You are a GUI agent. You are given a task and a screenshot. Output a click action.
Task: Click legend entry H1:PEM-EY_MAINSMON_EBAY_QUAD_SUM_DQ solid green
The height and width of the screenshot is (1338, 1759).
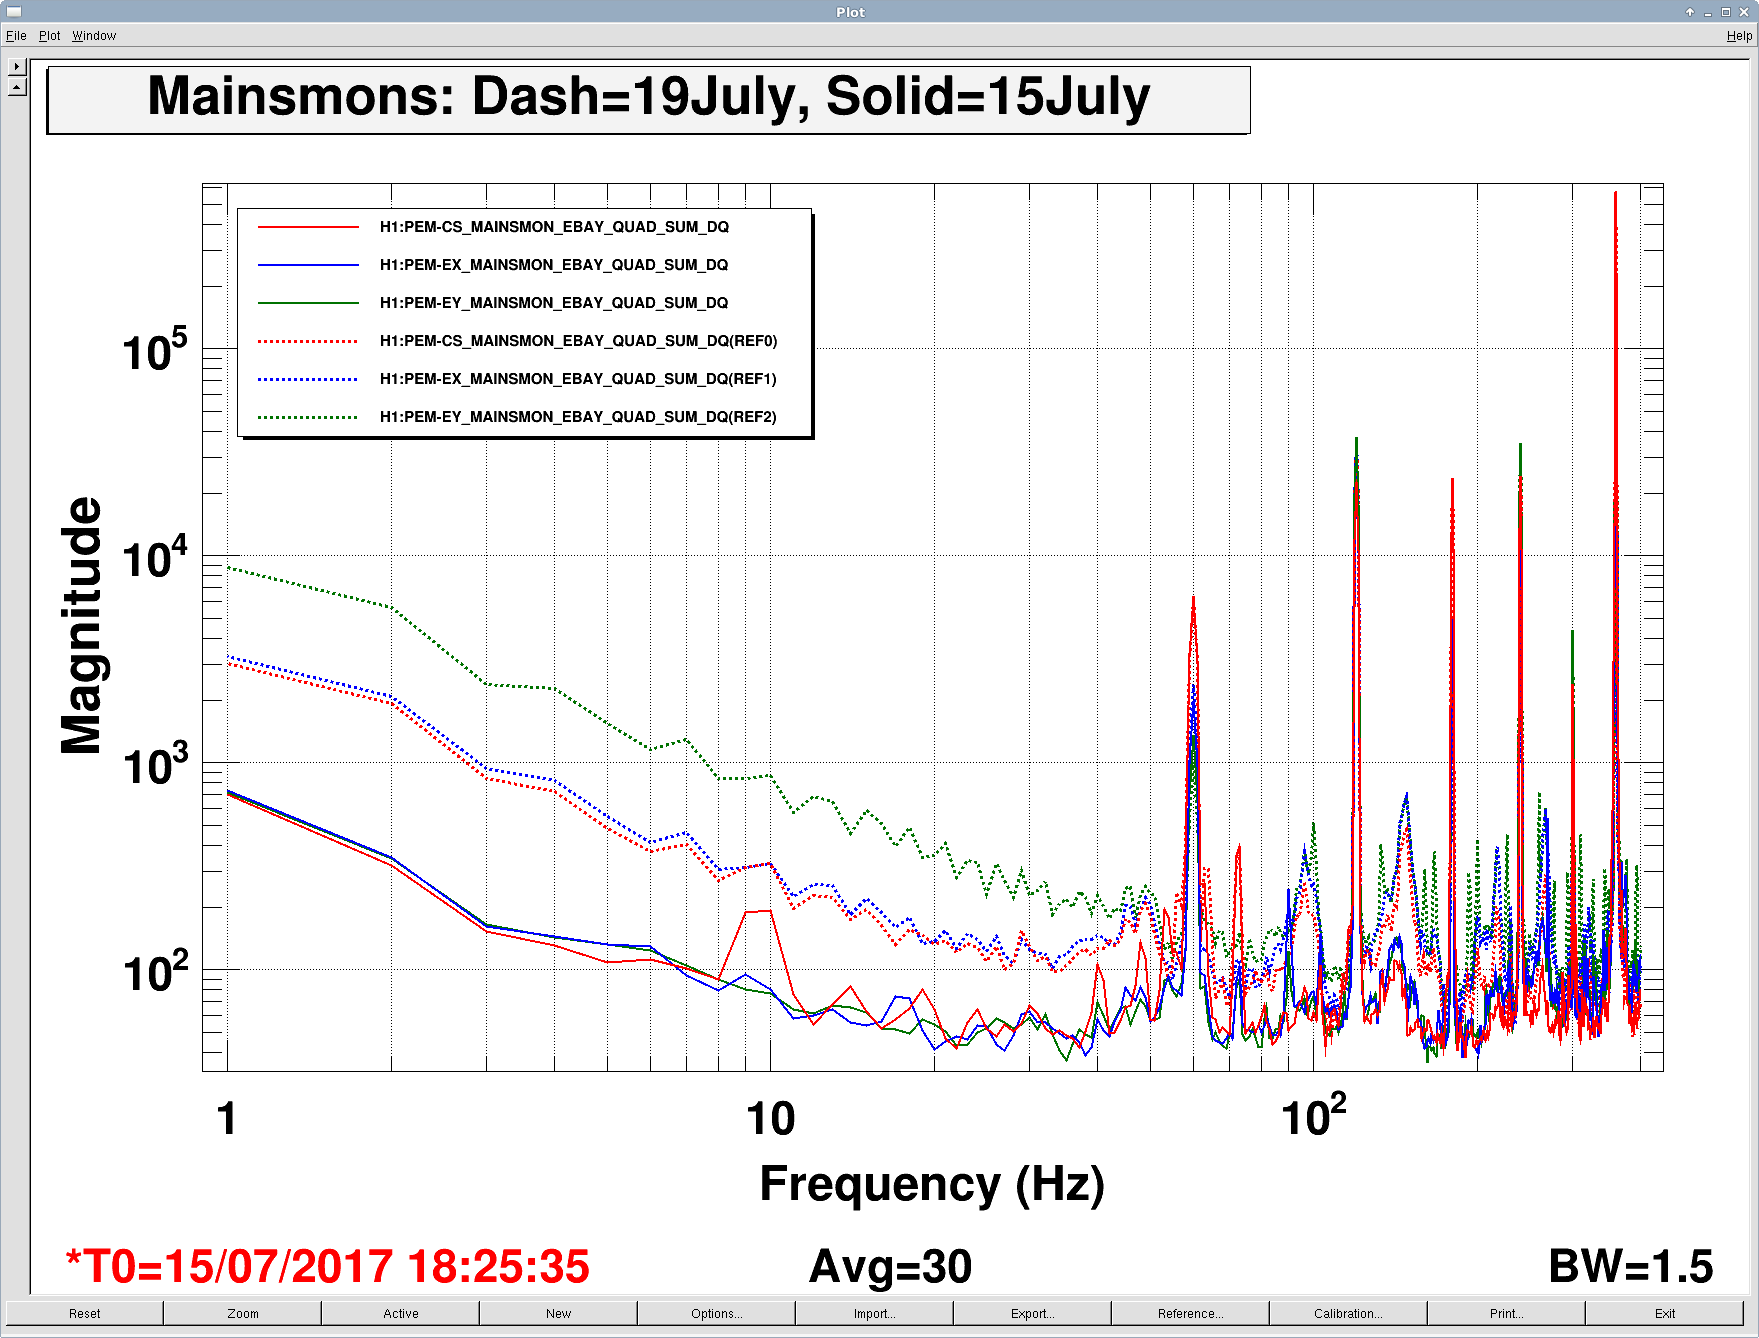pos(554,303)
